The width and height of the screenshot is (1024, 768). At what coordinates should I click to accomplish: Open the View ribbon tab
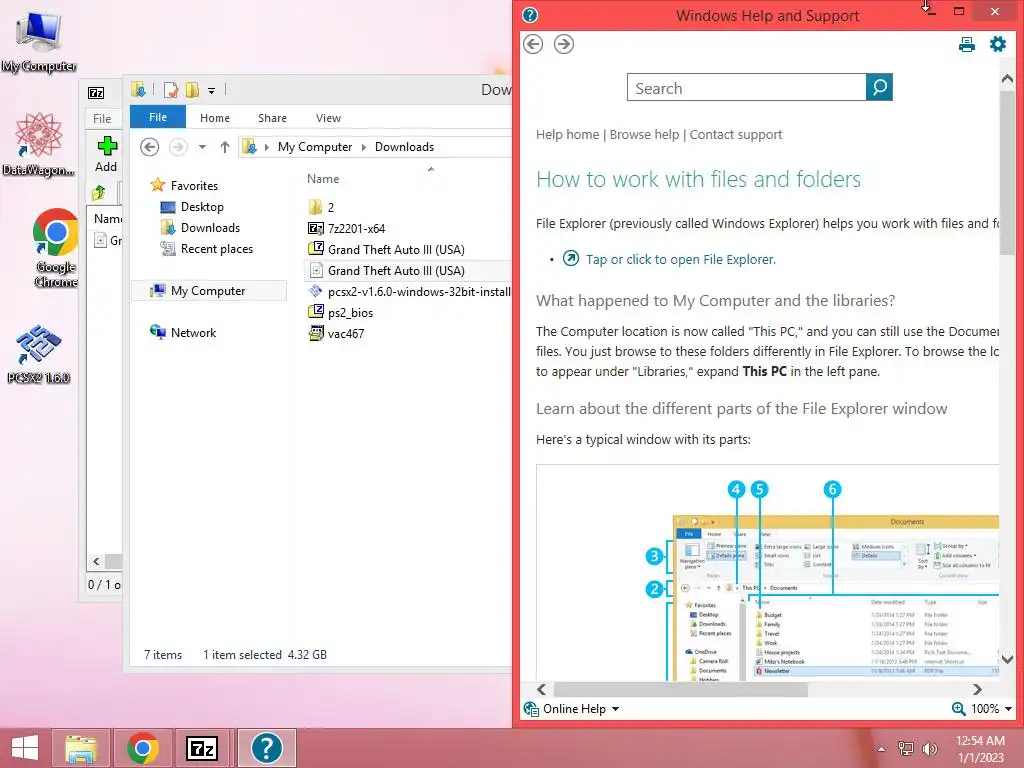tap(328, 118)
